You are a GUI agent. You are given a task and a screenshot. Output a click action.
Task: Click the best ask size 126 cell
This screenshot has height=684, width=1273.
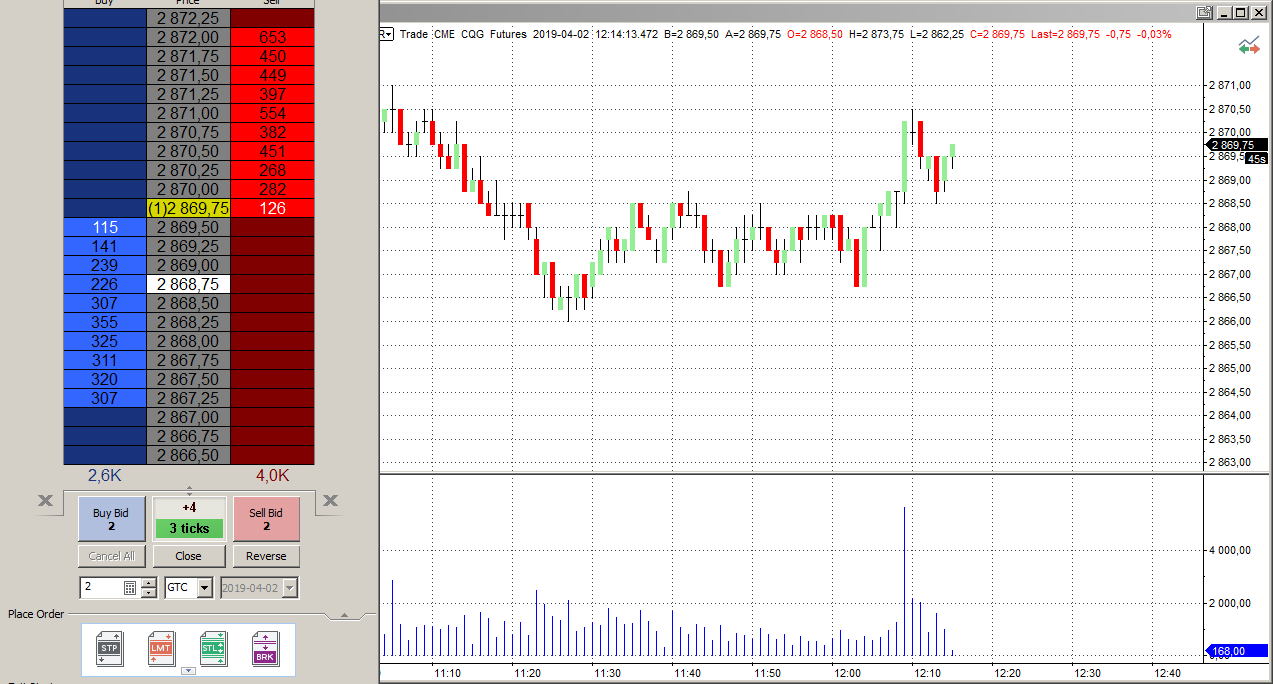tap(272, 208)
